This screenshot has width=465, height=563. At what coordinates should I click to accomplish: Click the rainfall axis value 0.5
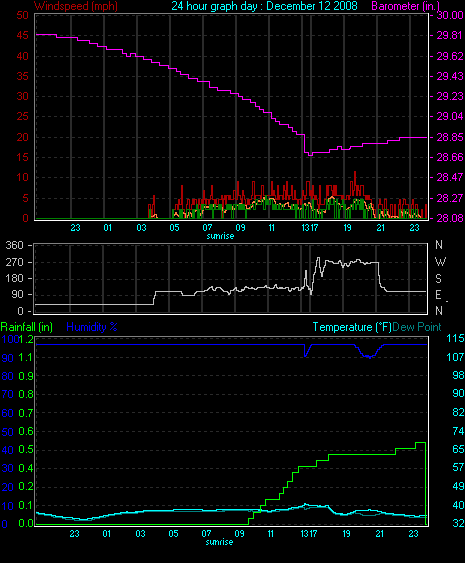click(26, 450)
